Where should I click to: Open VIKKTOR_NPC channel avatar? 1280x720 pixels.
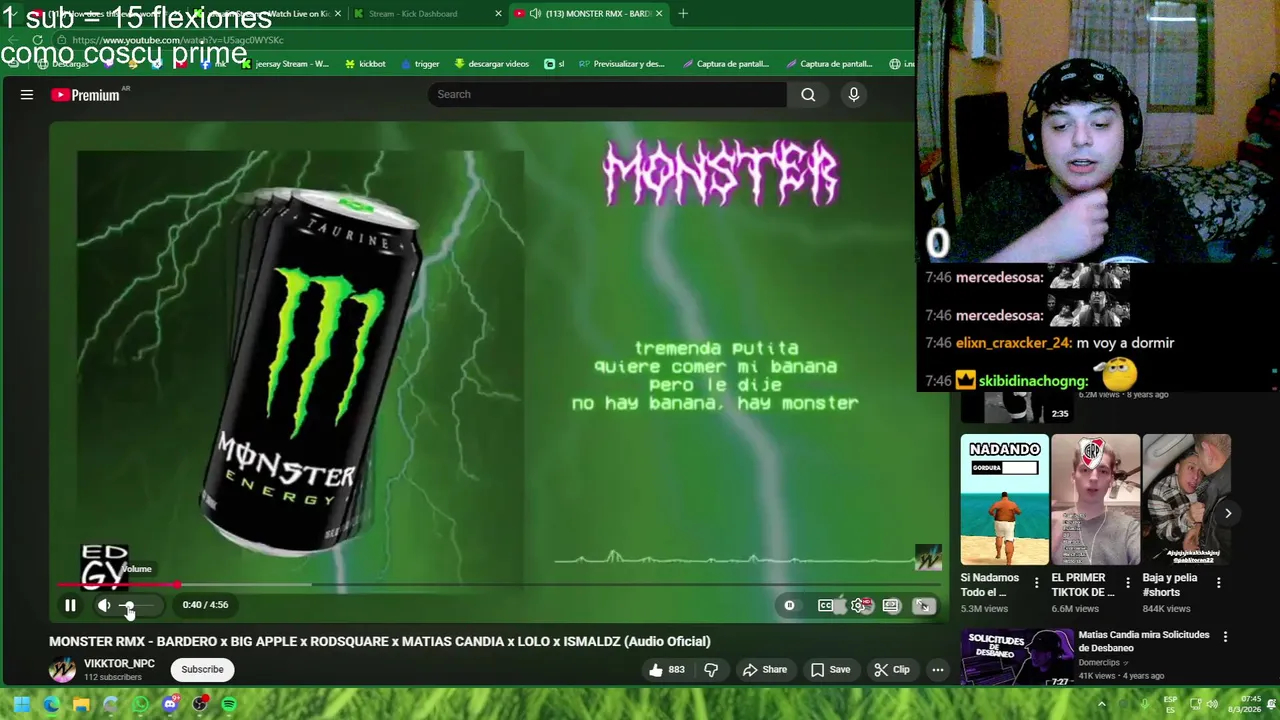(62, 670)
